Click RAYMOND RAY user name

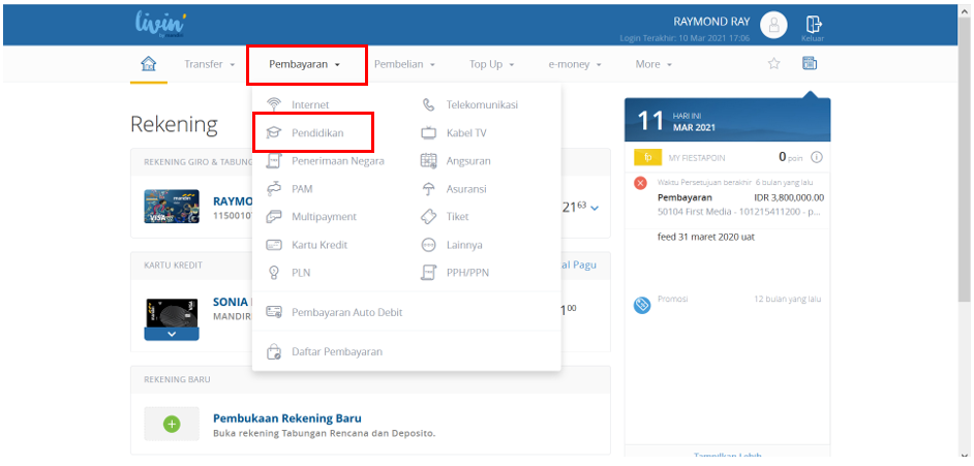point(712,22)
